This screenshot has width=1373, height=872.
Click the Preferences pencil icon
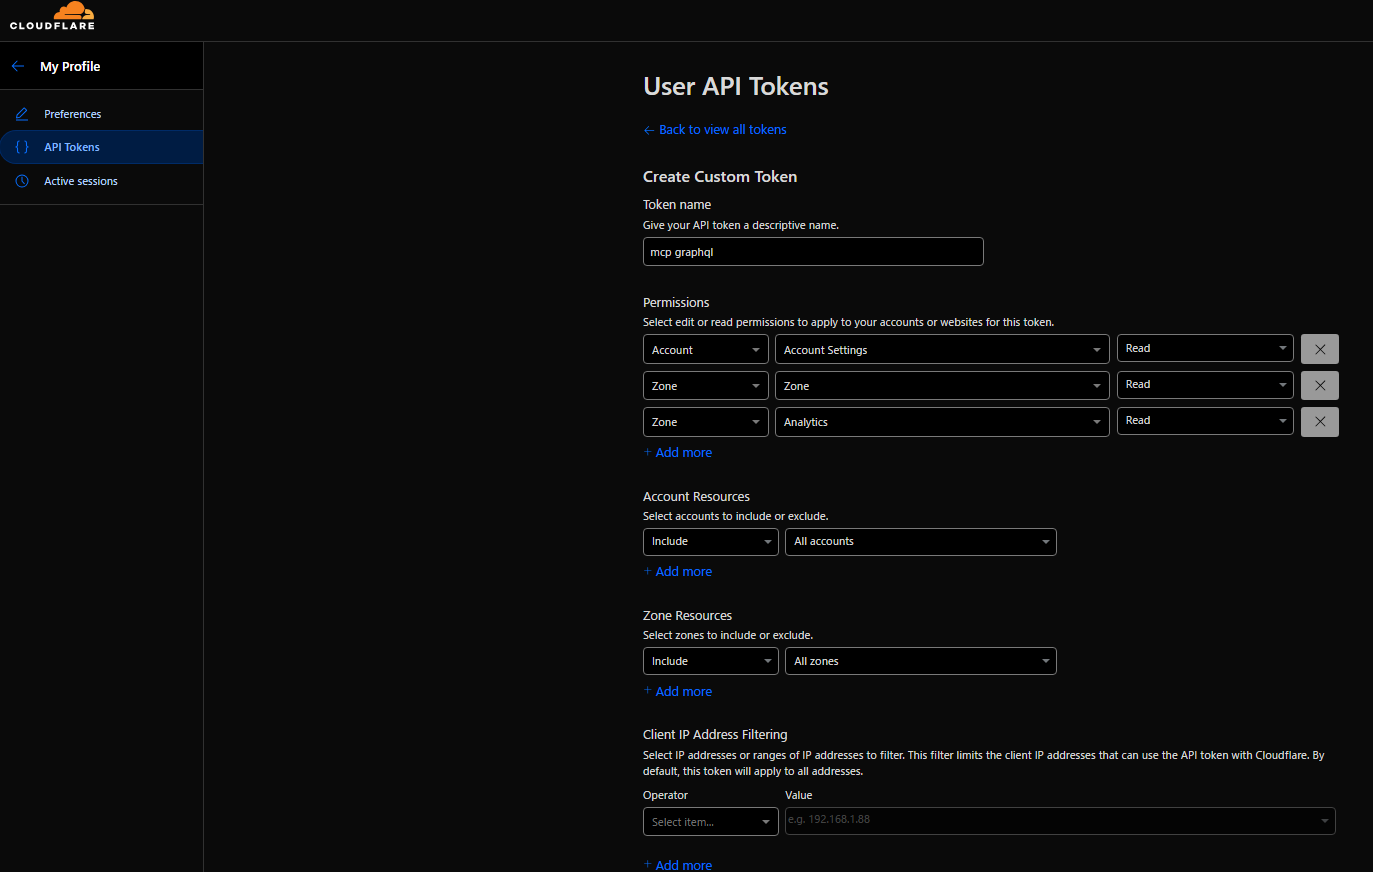pyautogui.click(x=22, y=114)
